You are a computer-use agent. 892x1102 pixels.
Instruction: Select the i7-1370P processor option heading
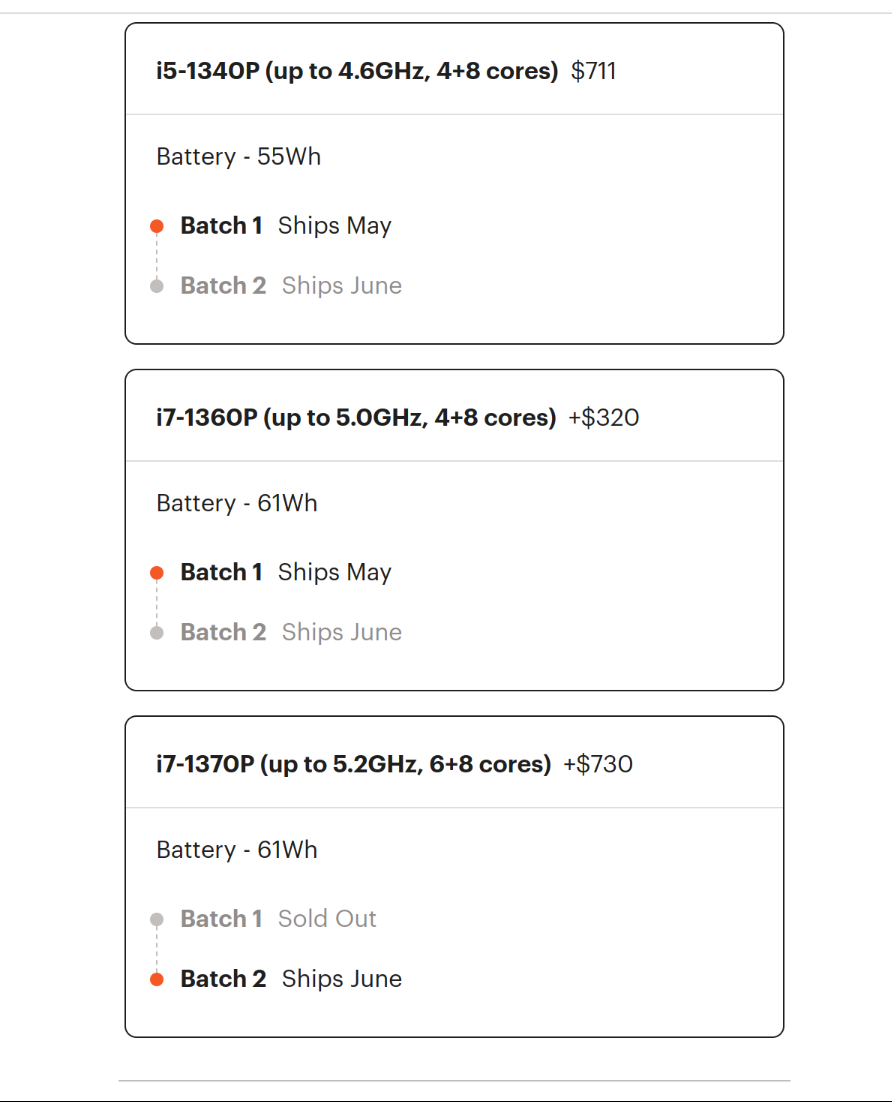[353, 764]
